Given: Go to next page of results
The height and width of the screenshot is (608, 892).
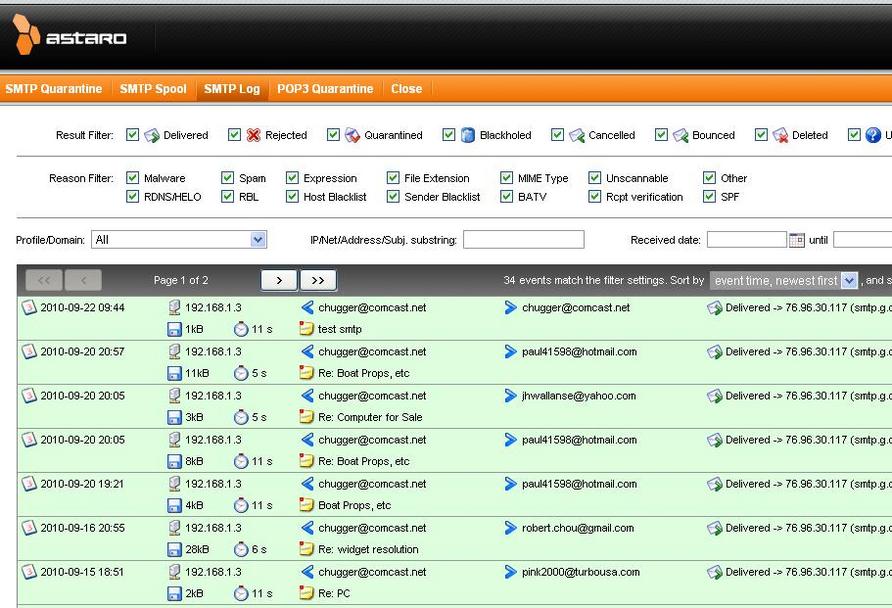Looking at the screenshot, I should point(279,281).
